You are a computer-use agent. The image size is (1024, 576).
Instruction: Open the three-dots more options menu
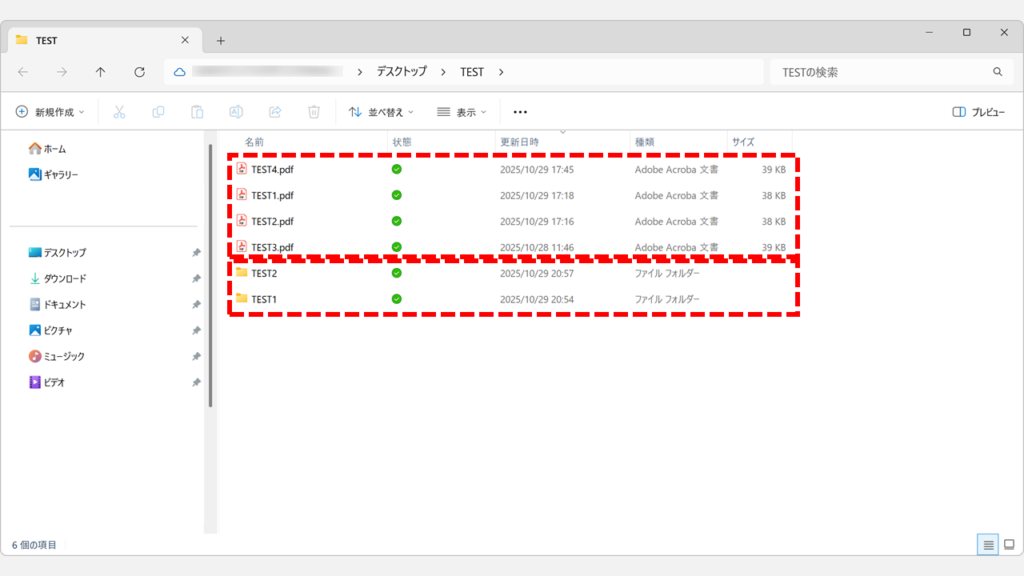pyautogui.click(x=520, y=112)
